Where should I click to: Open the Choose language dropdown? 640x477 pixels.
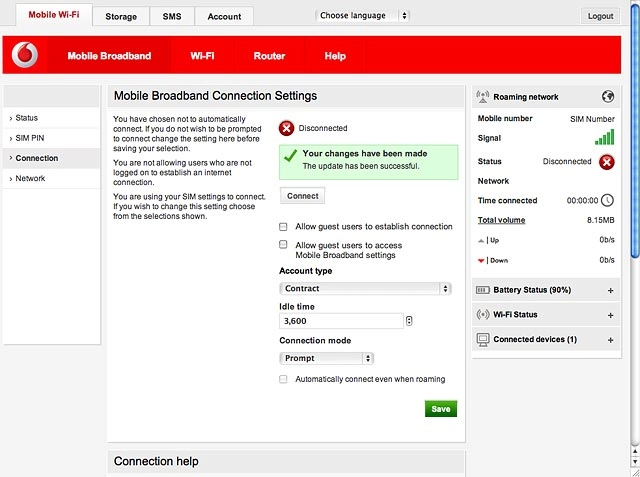(362, 16)
